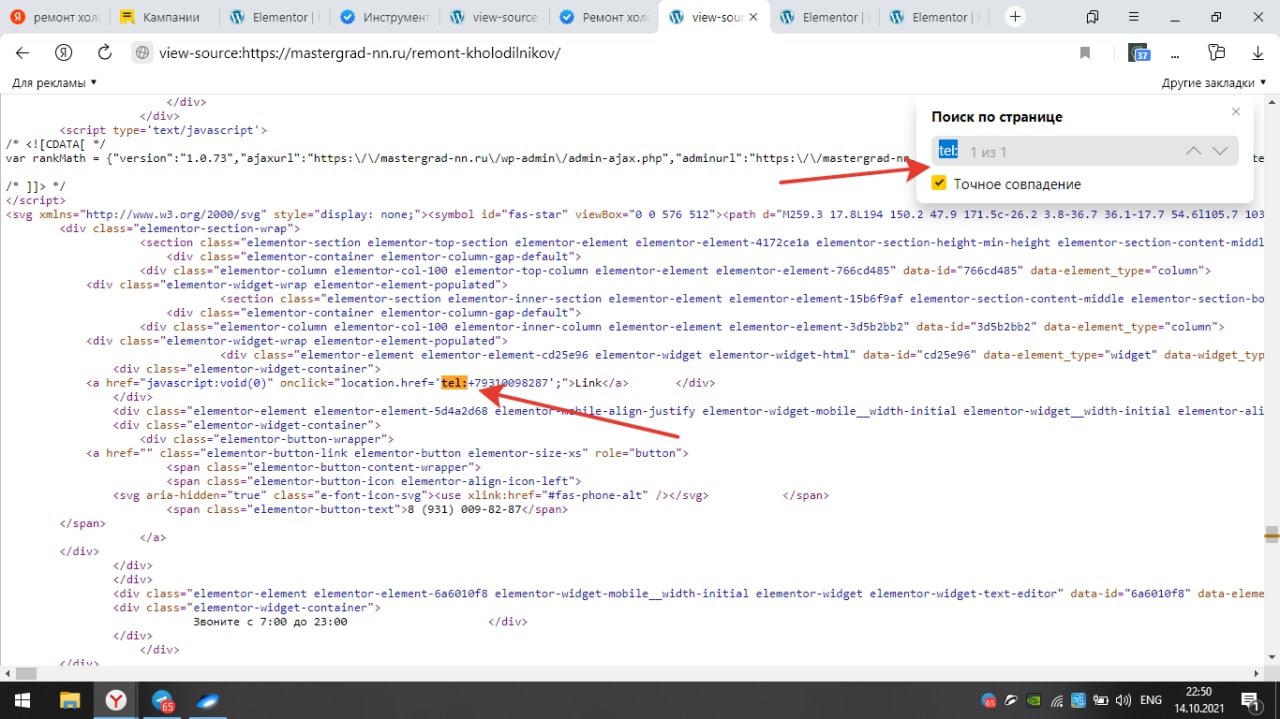Screen dimensions: 1280x719
Task: Expand the 'Для рекламы' bookmarks folder
Action: (54, 83)
